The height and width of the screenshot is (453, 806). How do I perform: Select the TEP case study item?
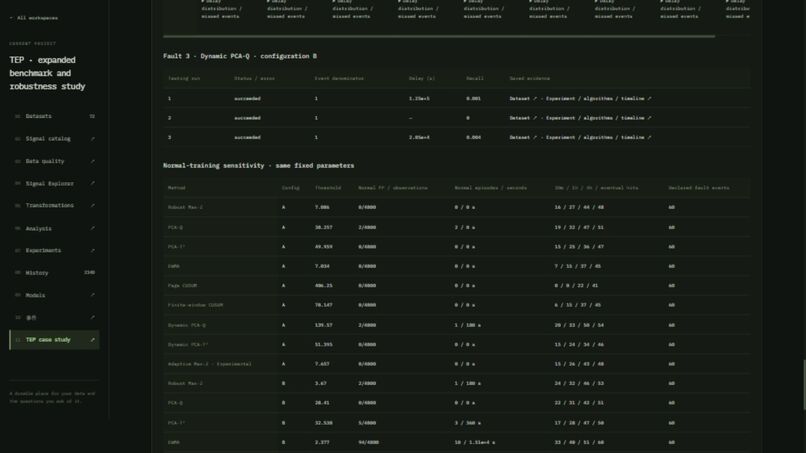click(x=54, y=340)
